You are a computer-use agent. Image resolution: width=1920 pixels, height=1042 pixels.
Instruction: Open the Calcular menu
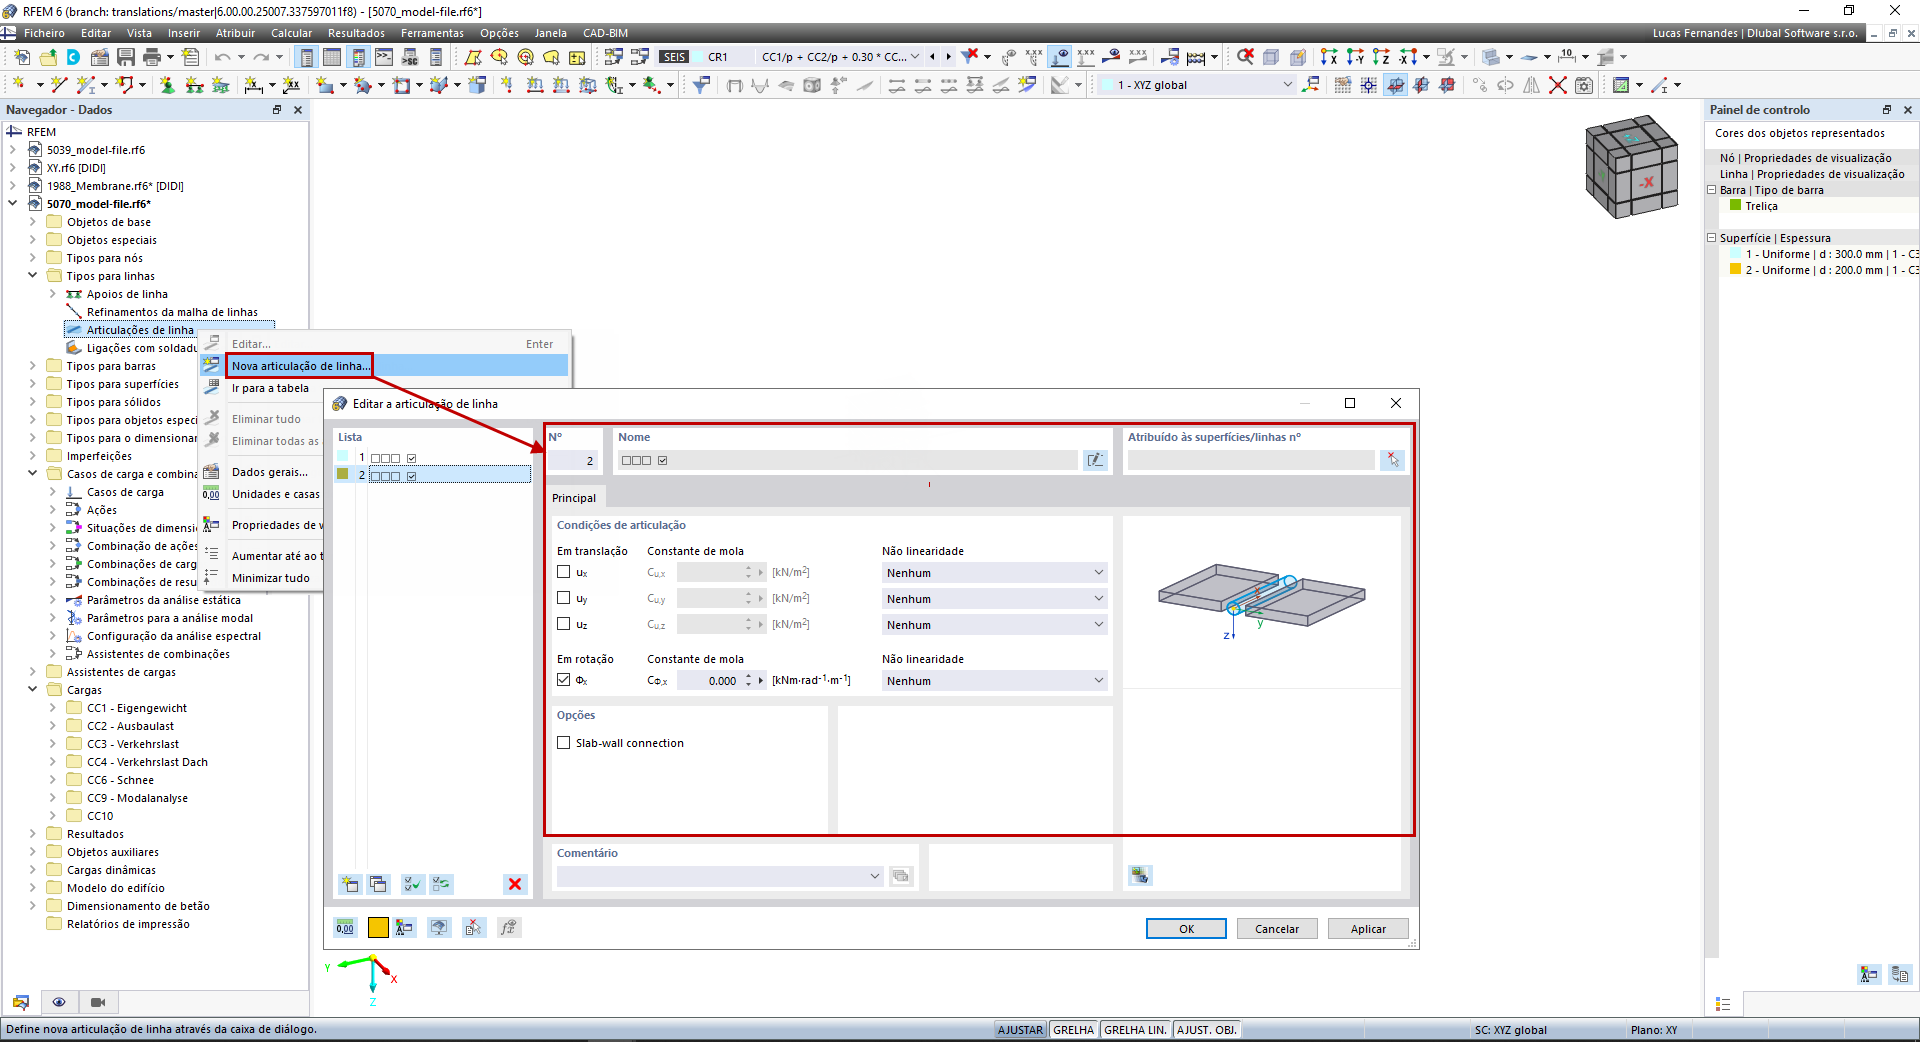[x=291, y=33]
